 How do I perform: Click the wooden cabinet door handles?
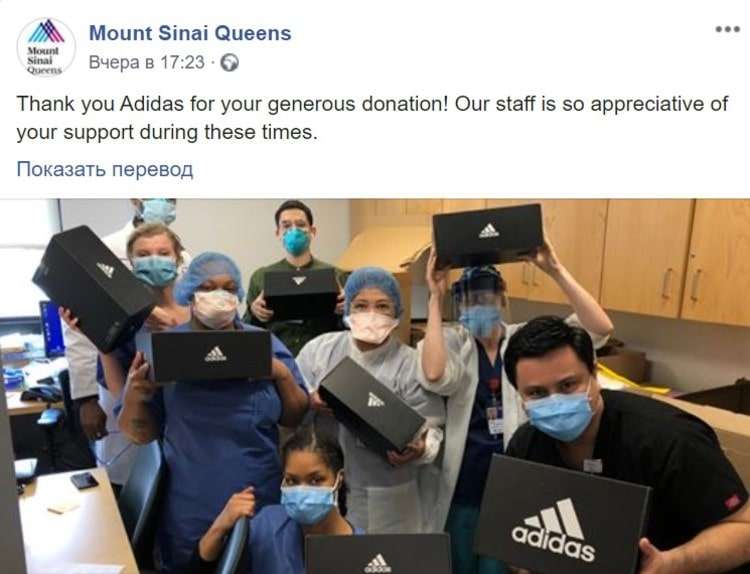(682, 284)
